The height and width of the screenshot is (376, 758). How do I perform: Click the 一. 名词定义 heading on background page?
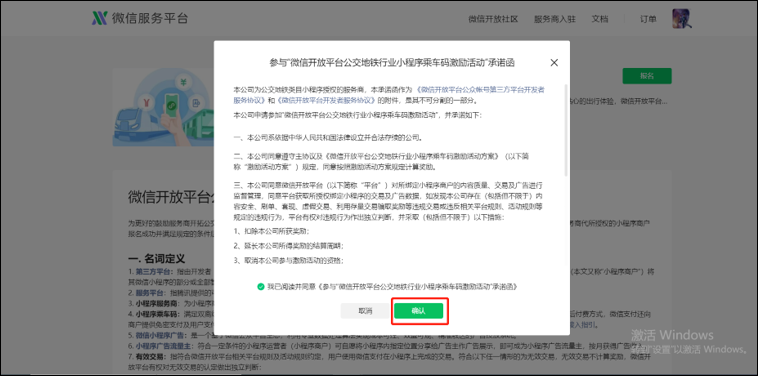coord(156,259)
